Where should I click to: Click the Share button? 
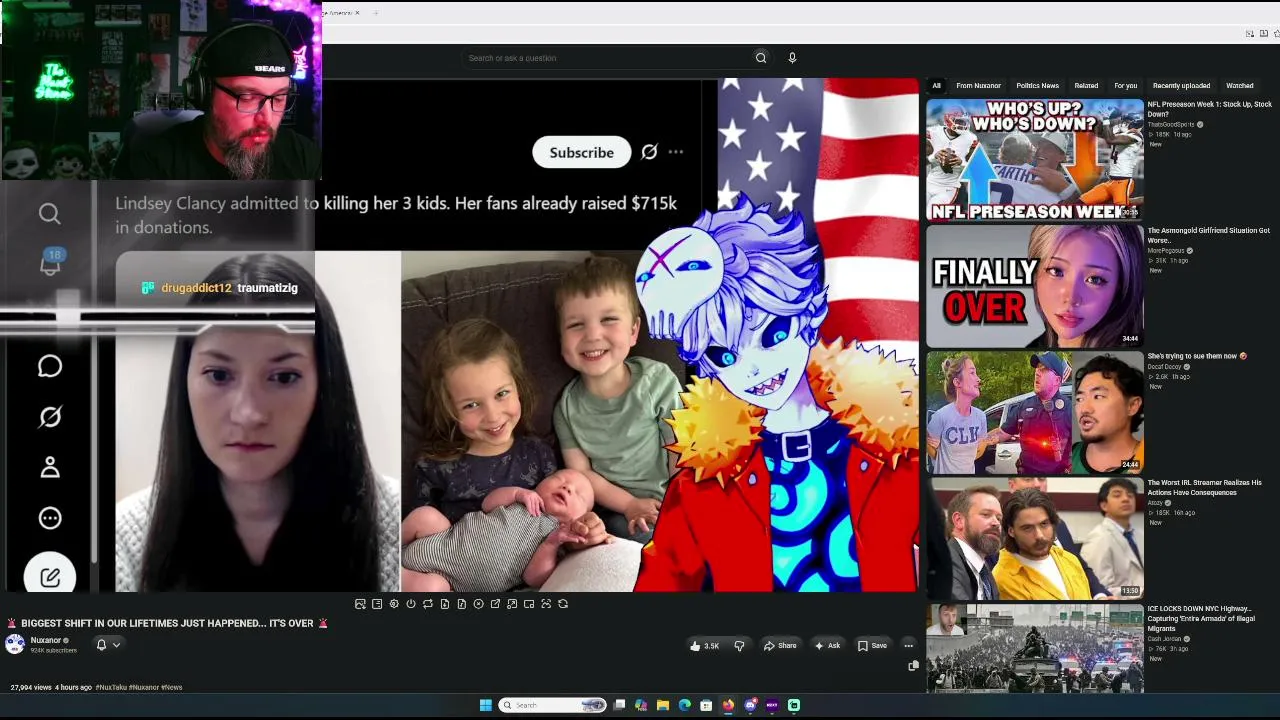[780, 646]
